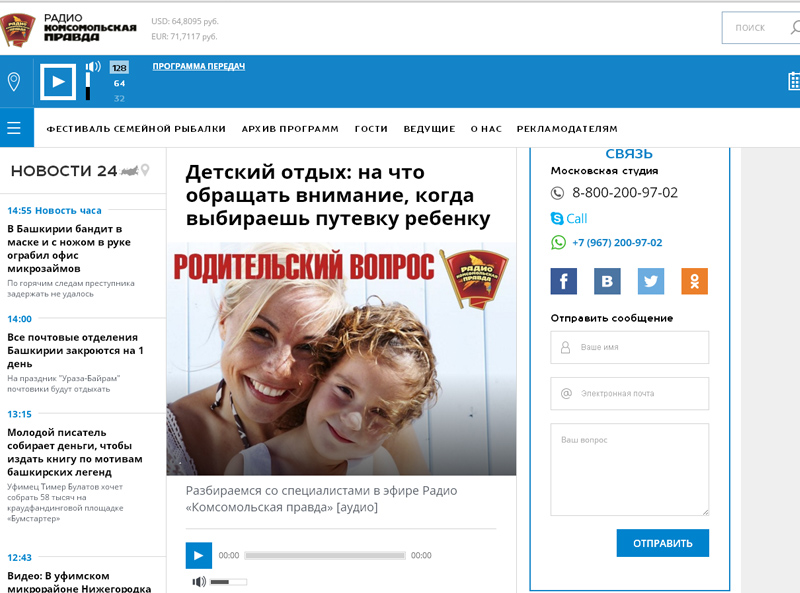The height and width of the screenshot is (593, 800).
Task: Open the Гости section
Action: pos(371,129)
